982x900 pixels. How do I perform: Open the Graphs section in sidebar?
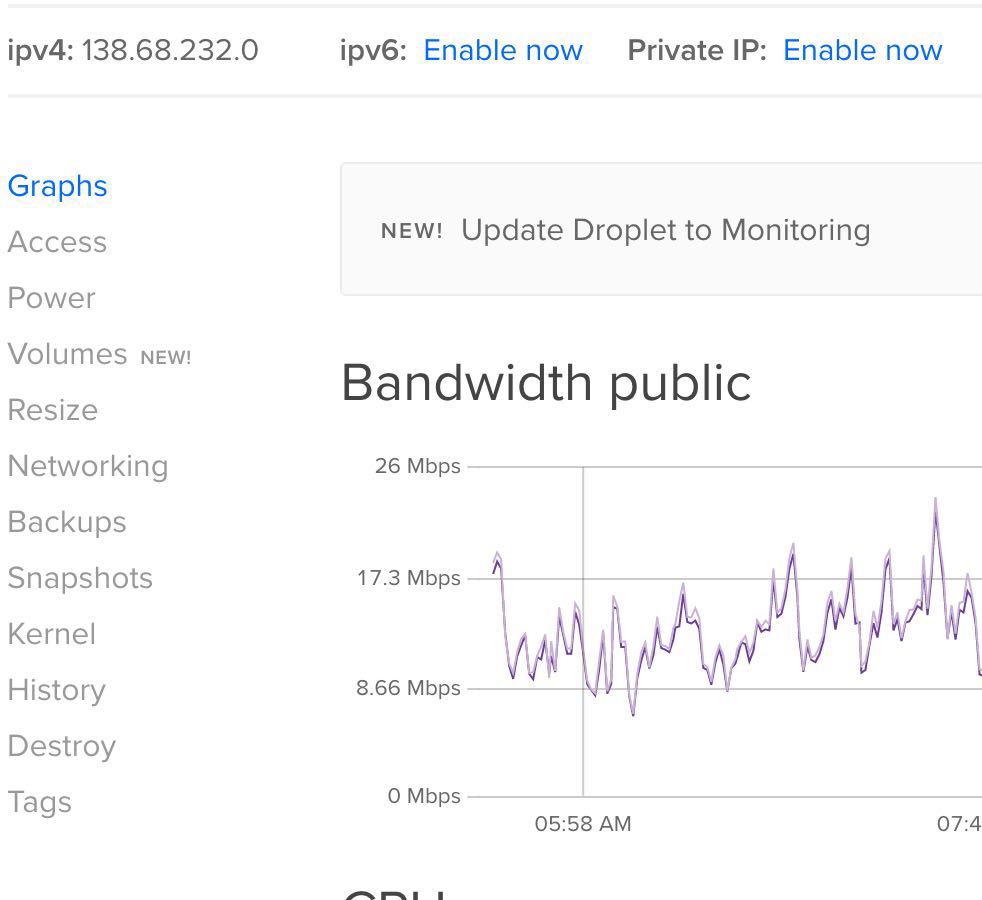[57, 187]
